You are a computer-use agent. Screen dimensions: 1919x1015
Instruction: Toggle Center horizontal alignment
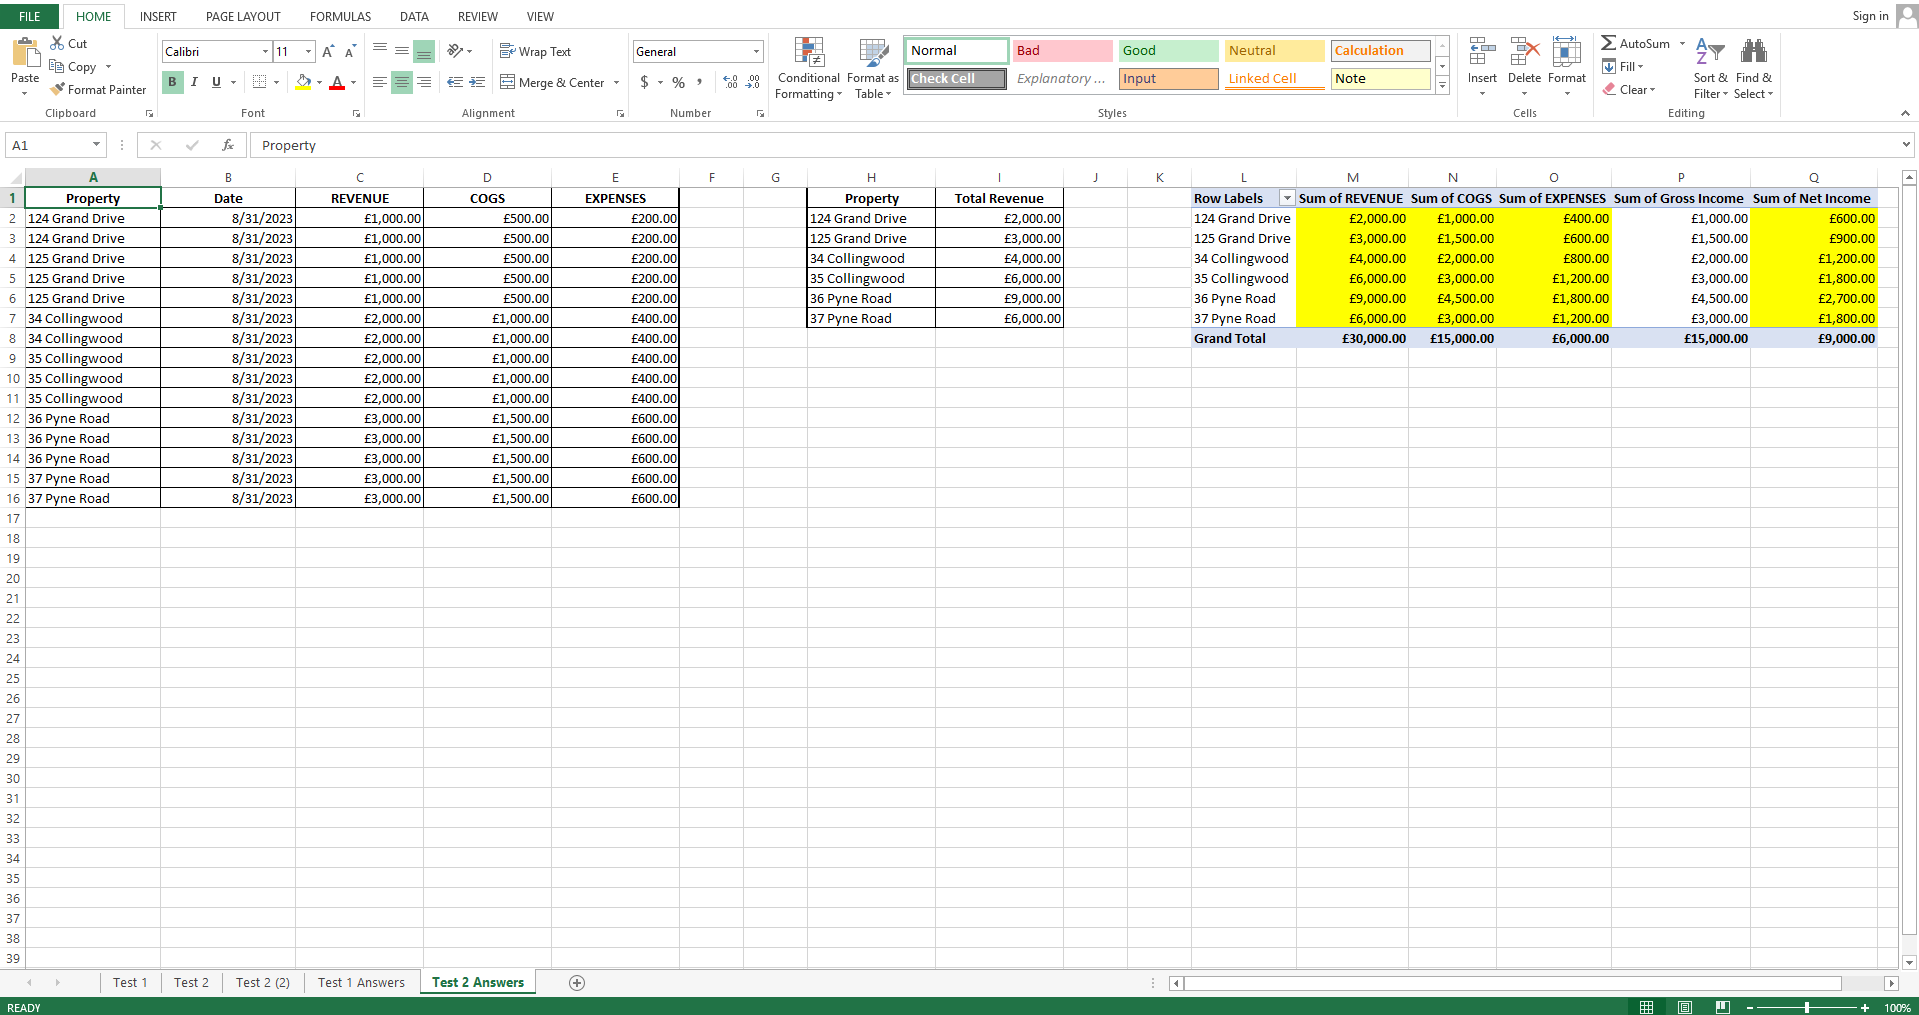[x=402, y=82]
